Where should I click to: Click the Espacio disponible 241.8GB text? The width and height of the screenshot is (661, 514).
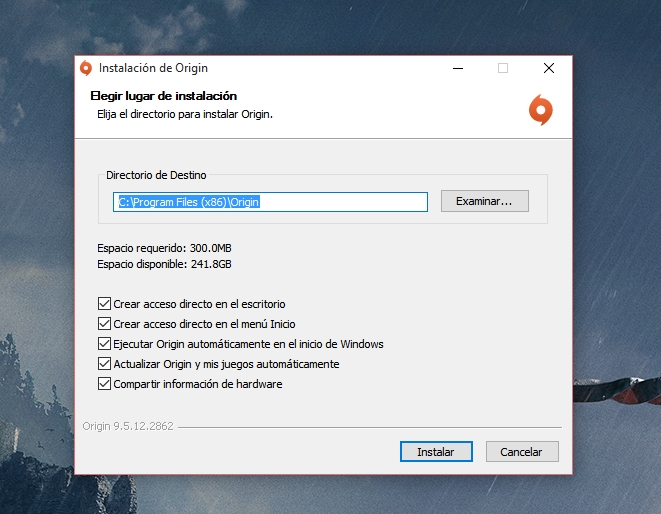coord(164,264)
